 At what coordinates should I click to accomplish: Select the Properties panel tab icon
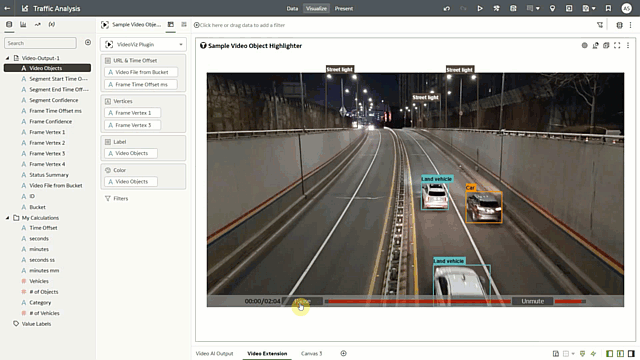pyautogui.click(x=184, y=24)
